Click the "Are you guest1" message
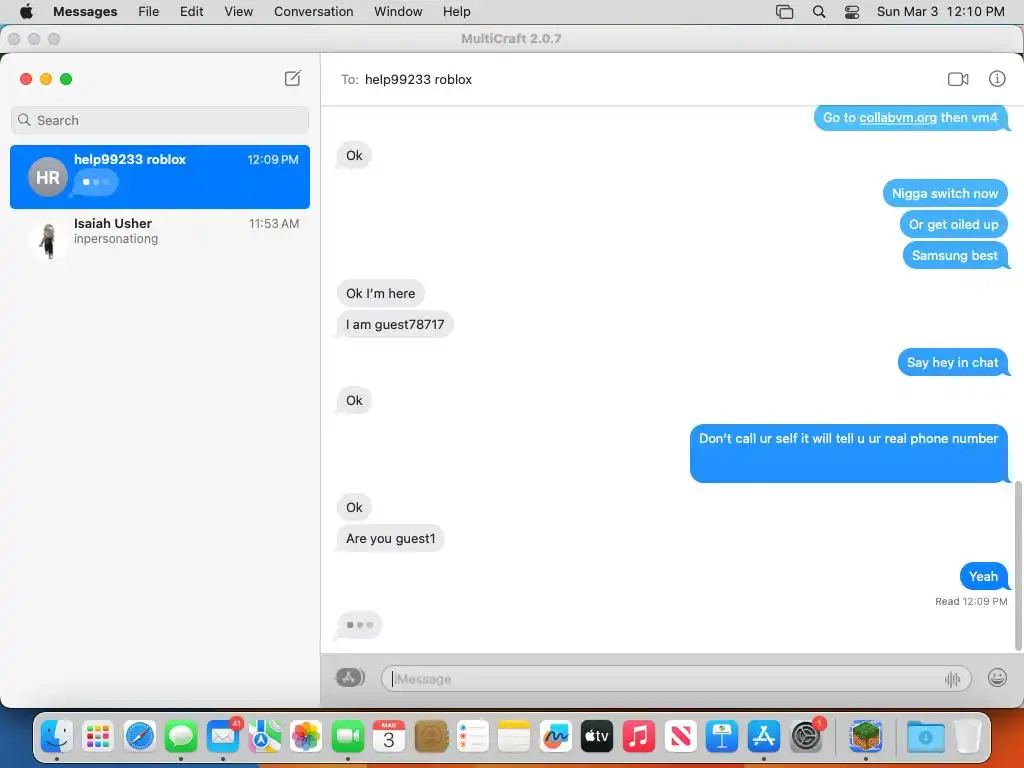Image resolution: width=1024 pixels, height=768 pixels. 390,539
